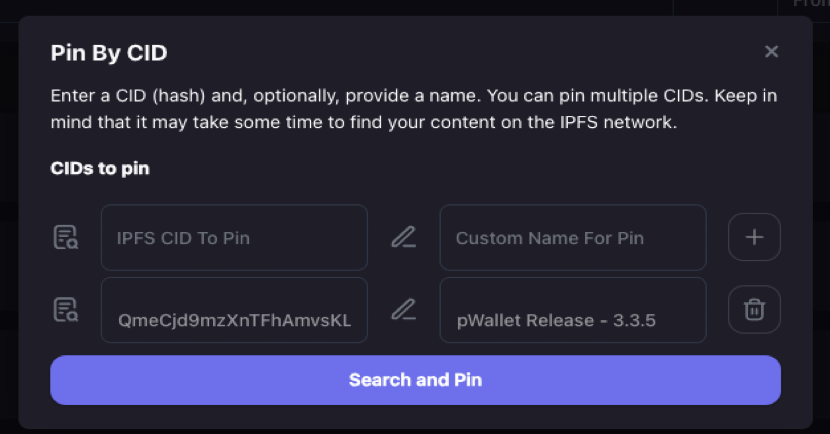Focus the IPFS CID To Pin field
Image resolution: width=830 pixels, height=434 pixels.
pyautogui.click(x=234, y=238)
